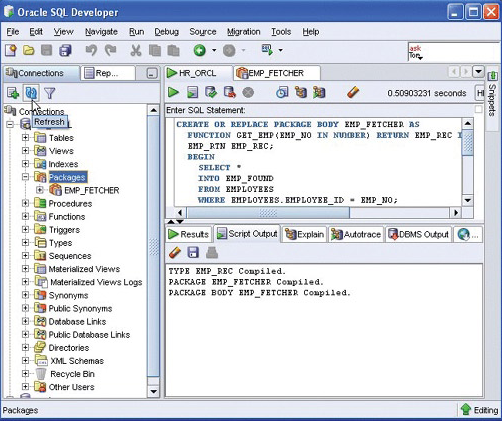This screenshot has height=421, width=502.
Task: Click the Redo arrow icon
Action: [111, 50]
